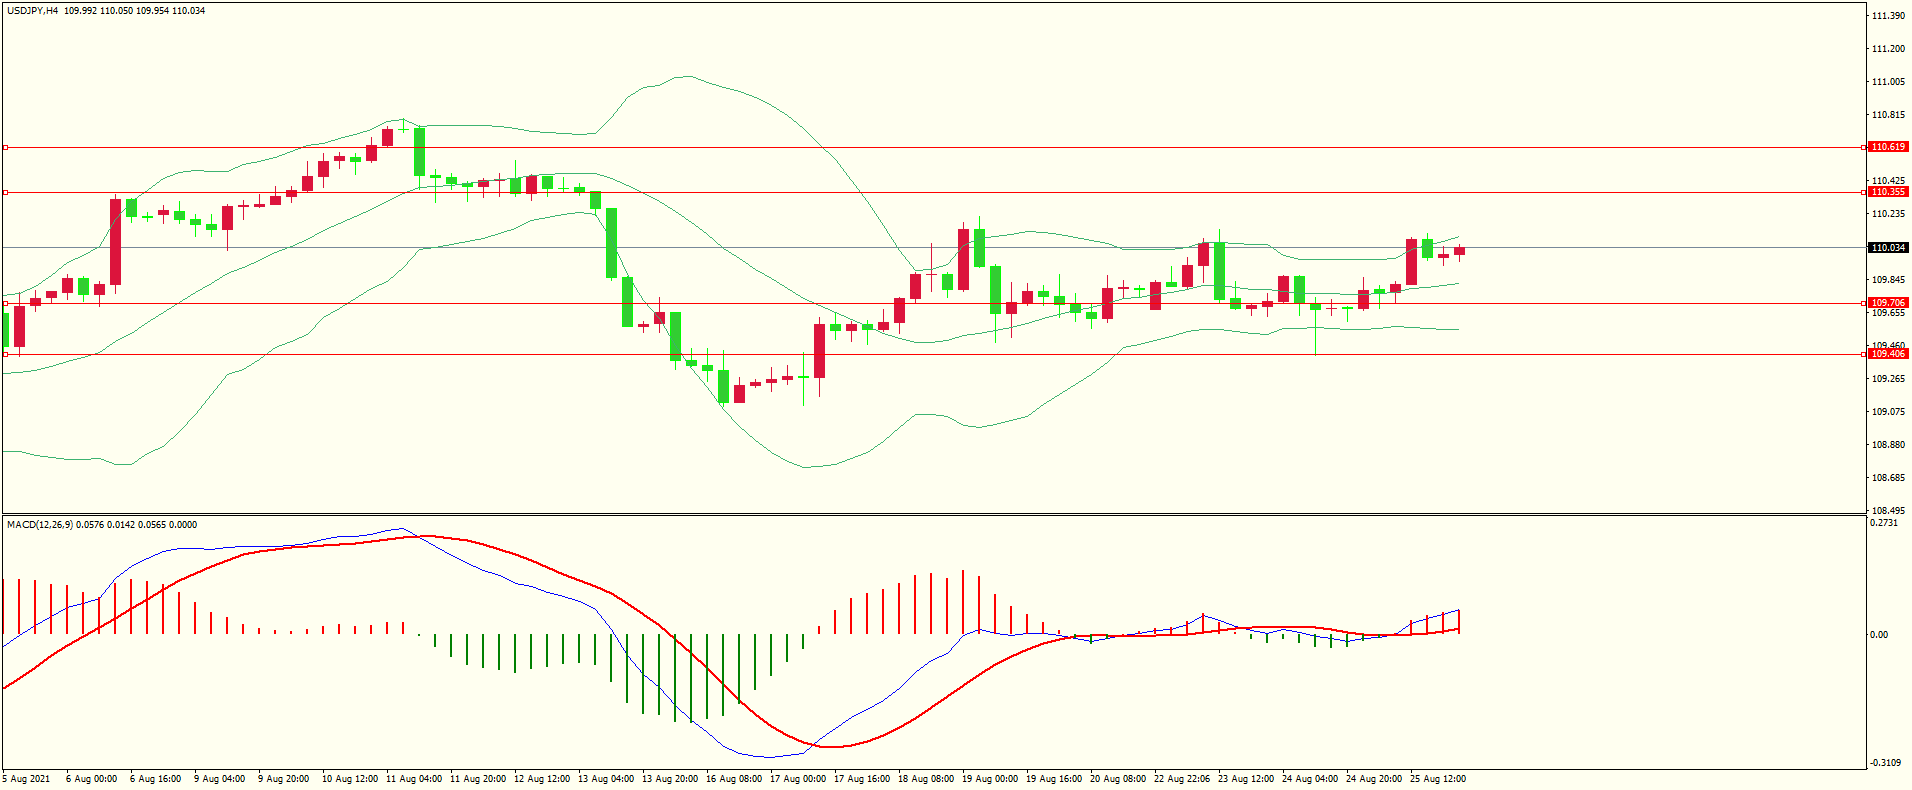
Task: Click the MACD(12,26,9) indicator label
Action: point(40,525)
